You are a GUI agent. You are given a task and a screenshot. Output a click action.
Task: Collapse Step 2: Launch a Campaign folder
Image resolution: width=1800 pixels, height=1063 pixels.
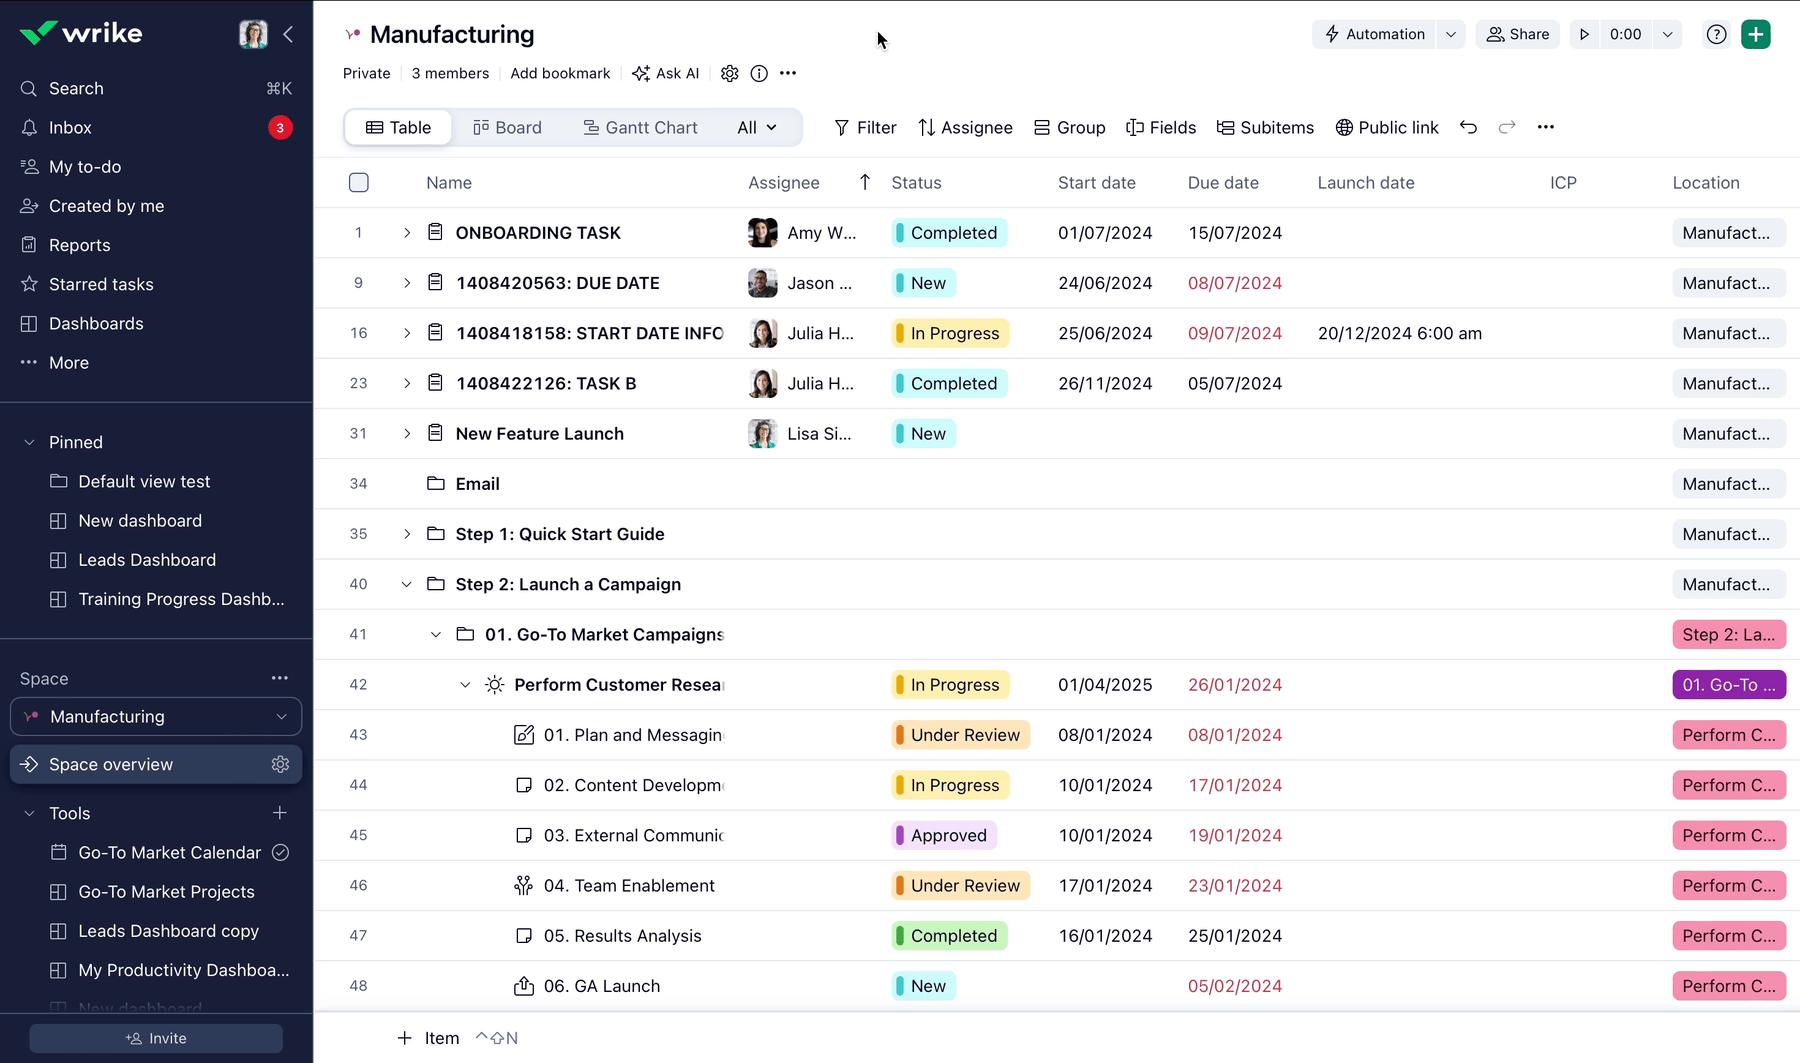[407, 584]
